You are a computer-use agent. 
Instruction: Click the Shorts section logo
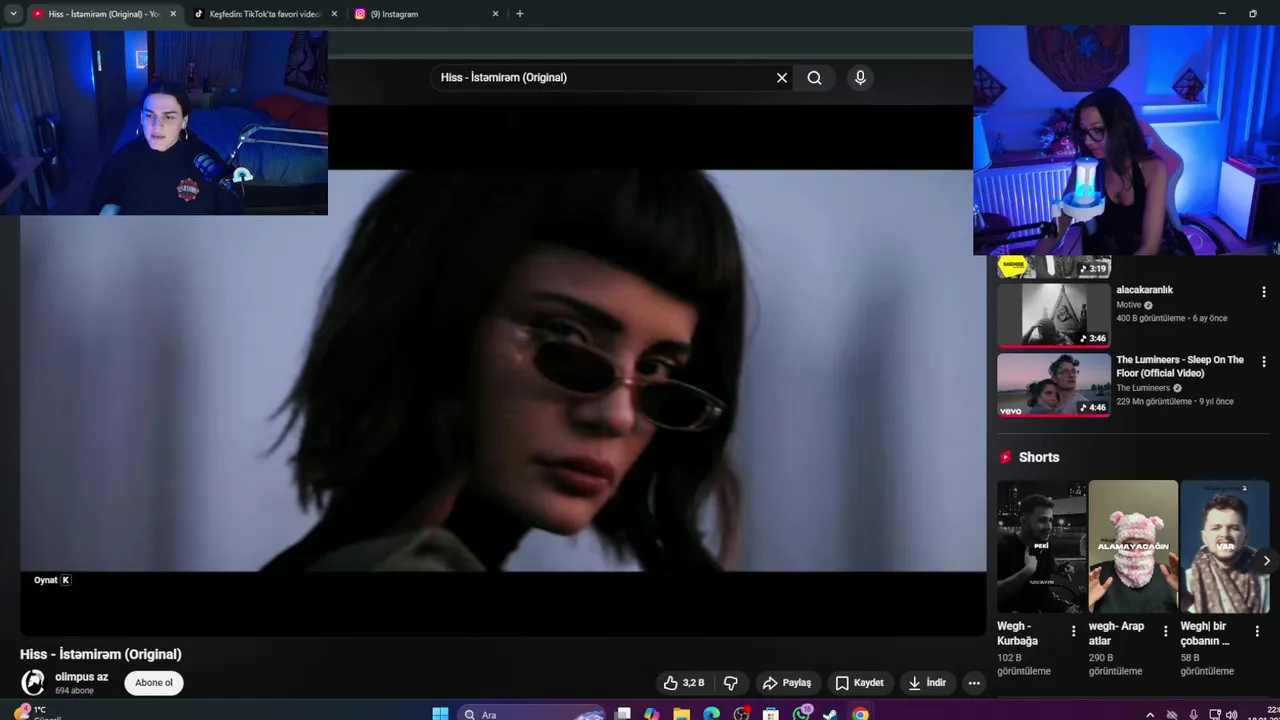1006,457
